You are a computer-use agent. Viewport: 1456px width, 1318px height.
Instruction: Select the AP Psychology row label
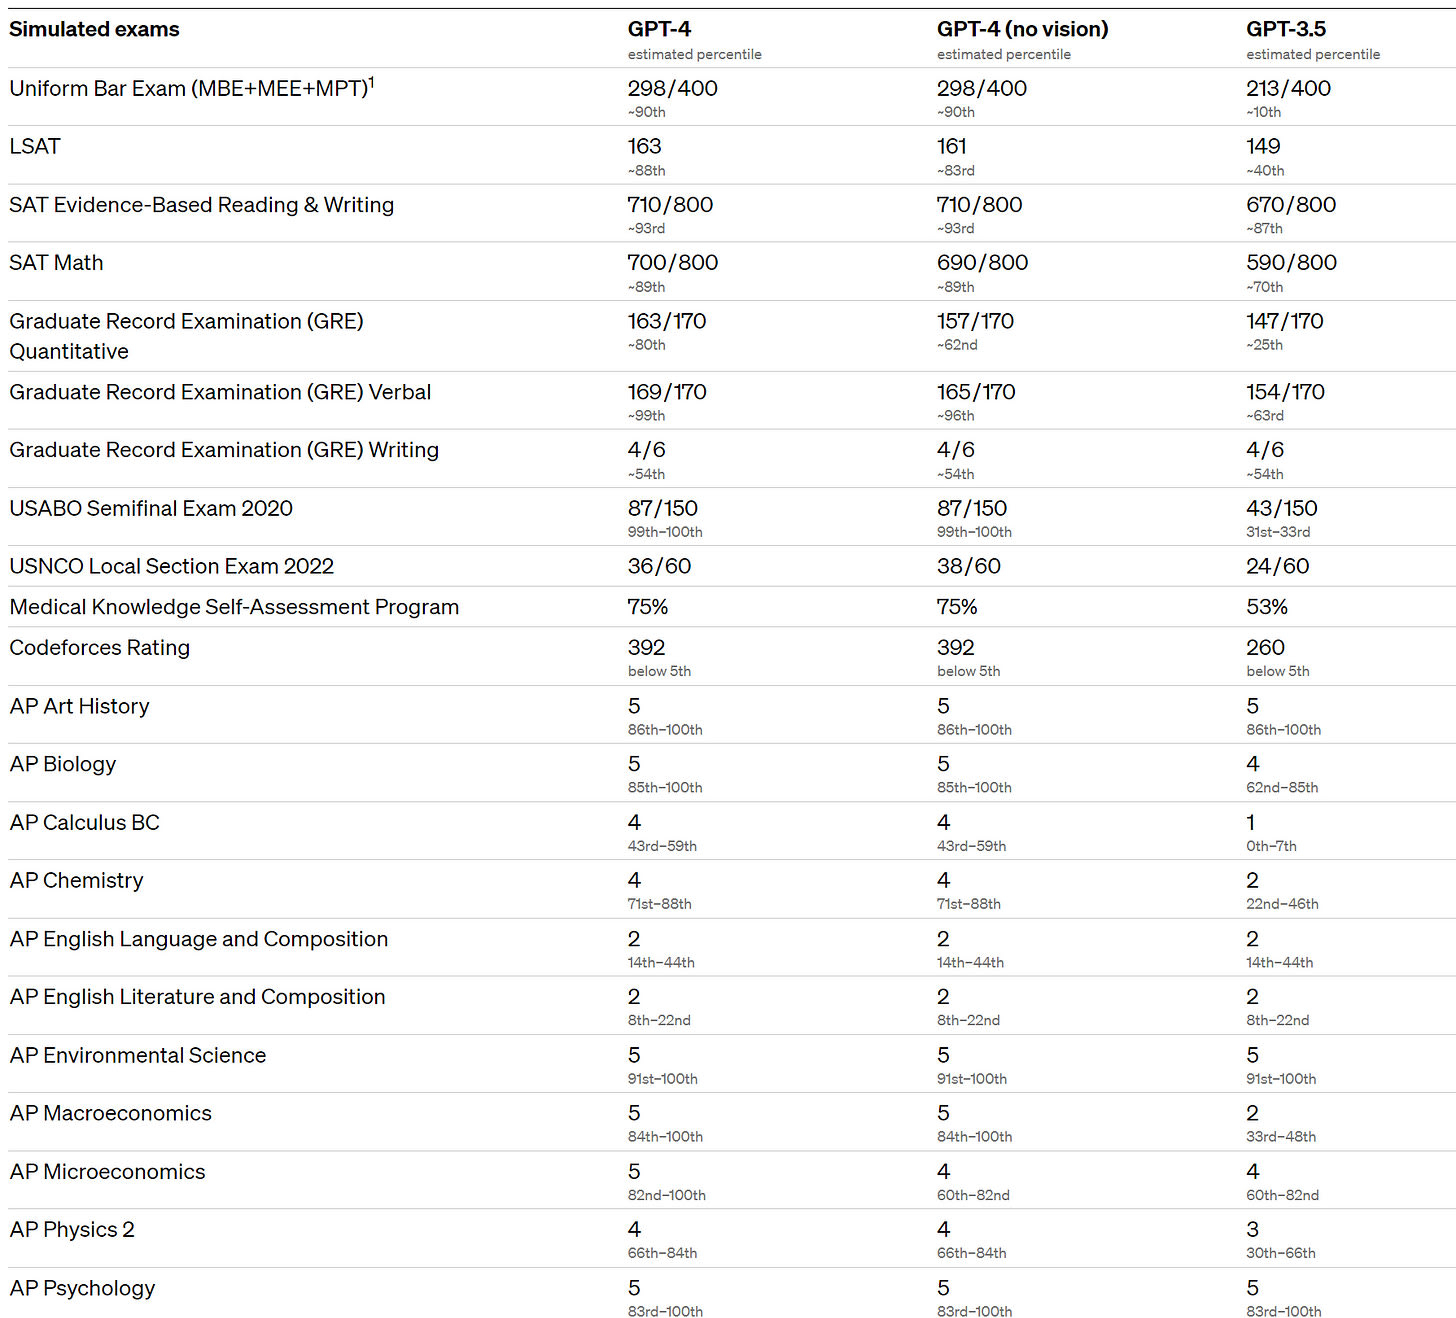[x=82, y=1289]
